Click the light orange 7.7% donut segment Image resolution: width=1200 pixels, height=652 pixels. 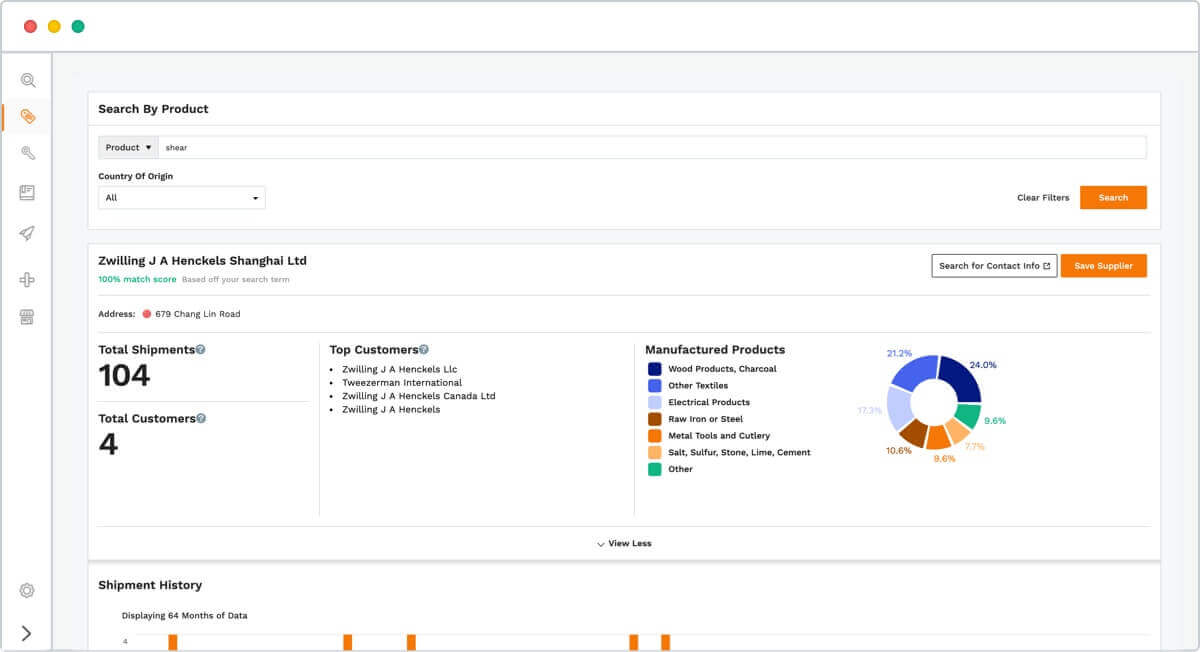957,431
